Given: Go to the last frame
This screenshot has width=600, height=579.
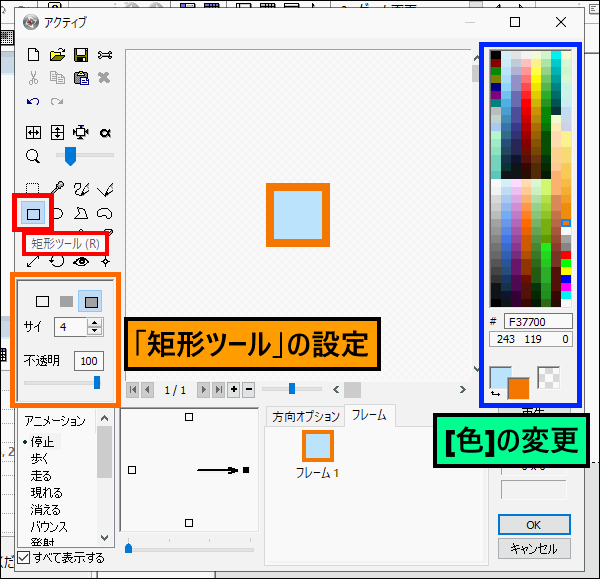Looking at the screenshot, I should [218, 390].
